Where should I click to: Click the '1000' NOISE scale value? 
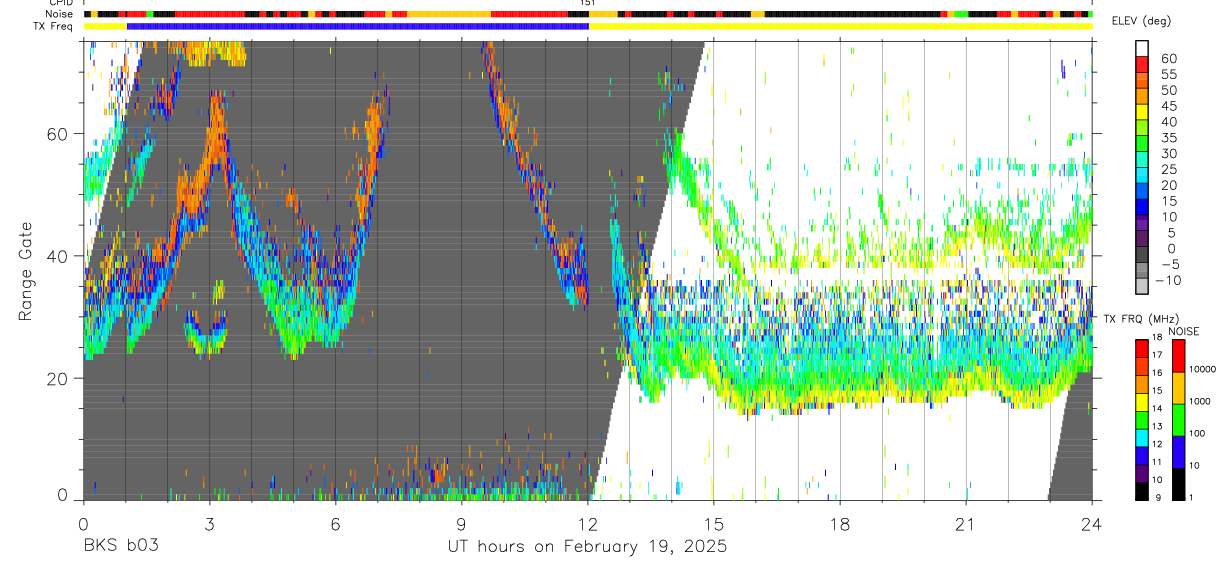click(1200, 401)
